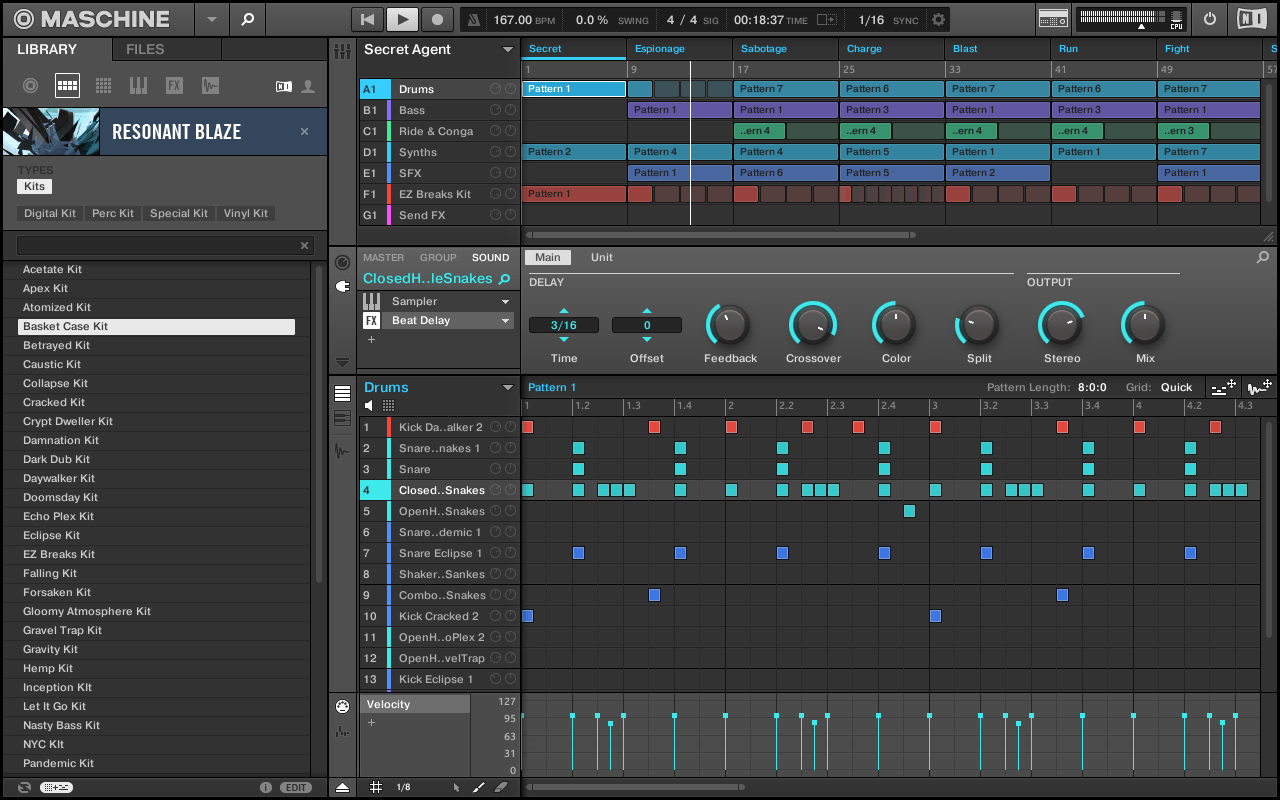
Task: Open the Maschine main menu dropdown arrow
Action: click(x=211, y=19)
